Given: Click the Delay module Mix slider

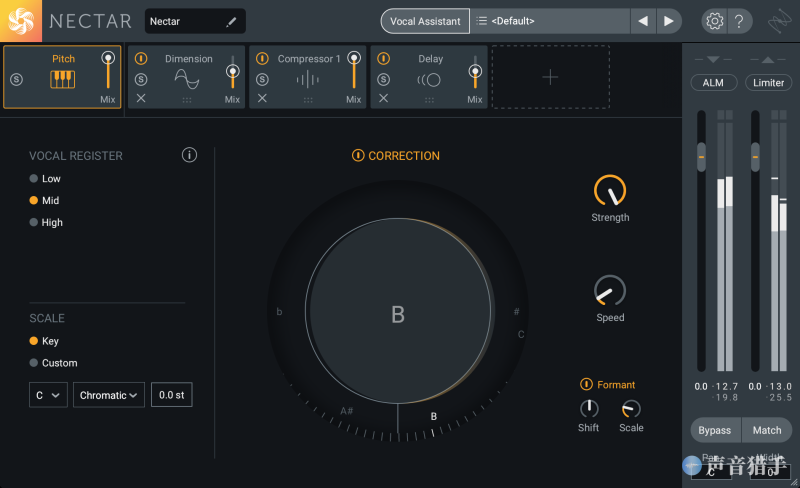Looking at the screenshot, I should 476,72.
